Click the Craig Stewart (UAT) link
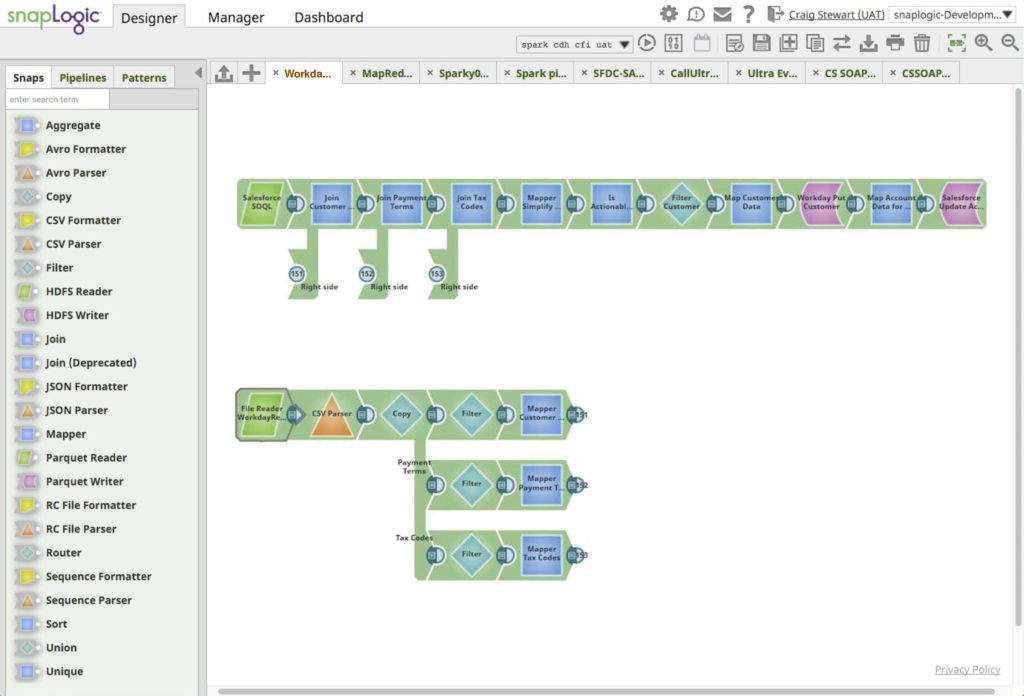 [836, 14]
